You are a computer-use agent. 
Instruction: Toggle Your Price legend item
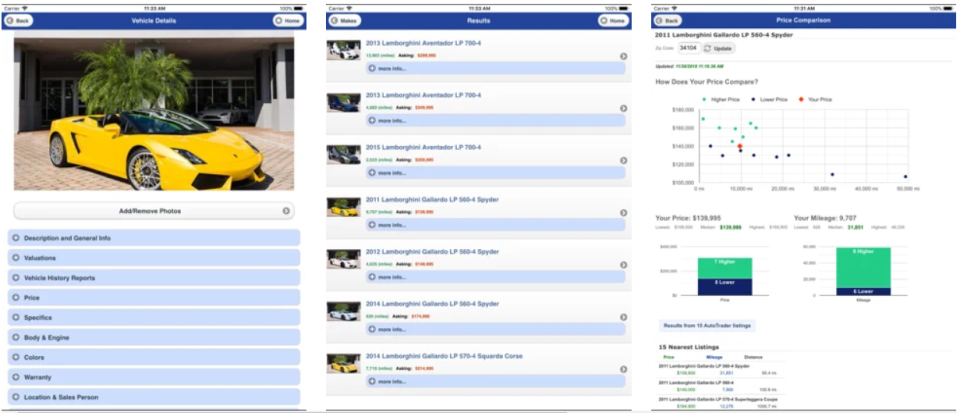tap(815, 99)
